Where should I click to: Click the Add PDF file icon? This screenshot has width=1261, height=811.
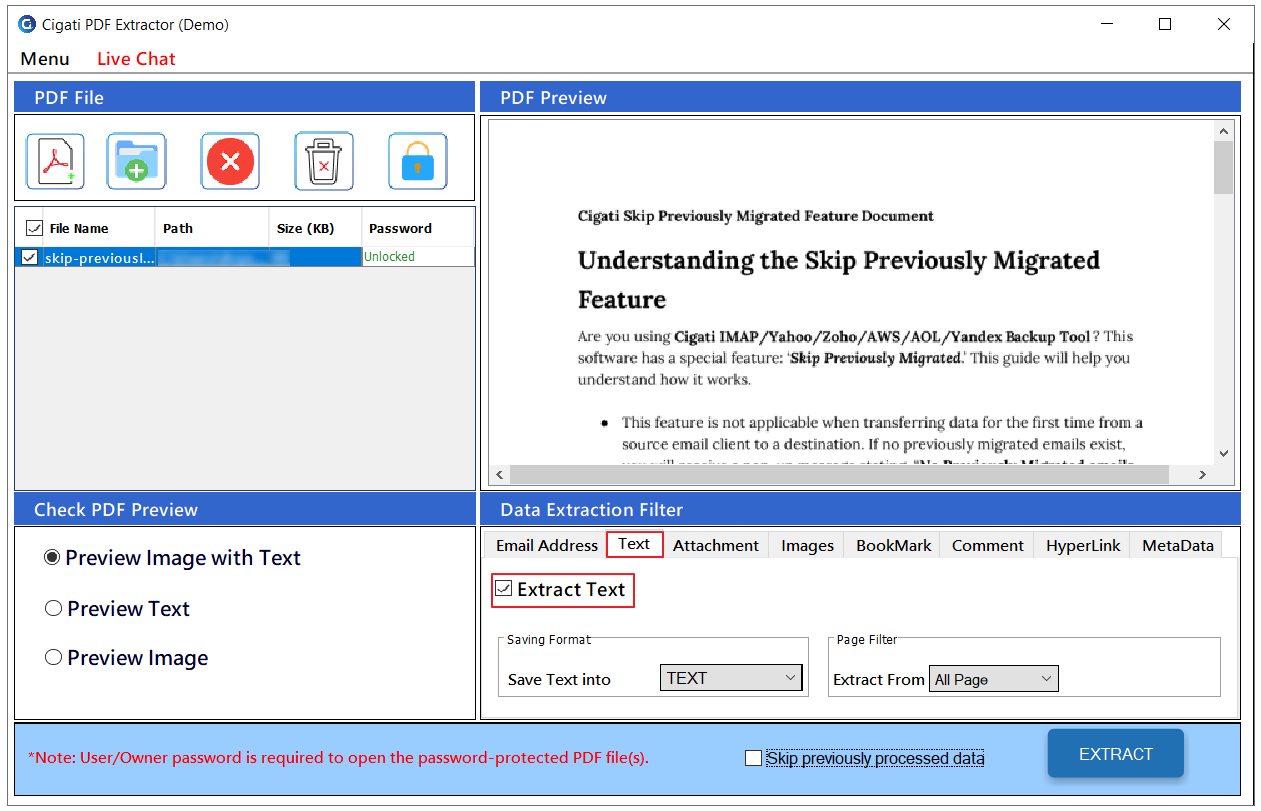(55, 161)
